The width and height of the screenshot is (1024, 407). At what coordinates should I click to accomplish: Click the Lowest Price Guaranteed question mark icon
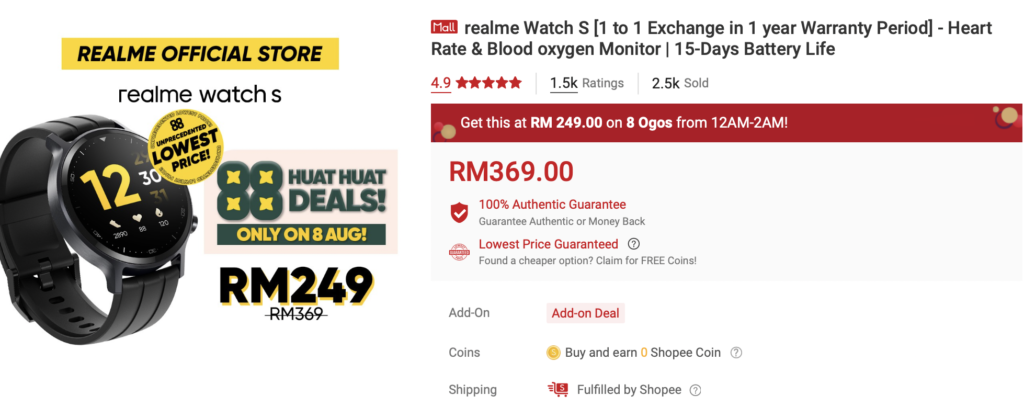click(633, 244)
